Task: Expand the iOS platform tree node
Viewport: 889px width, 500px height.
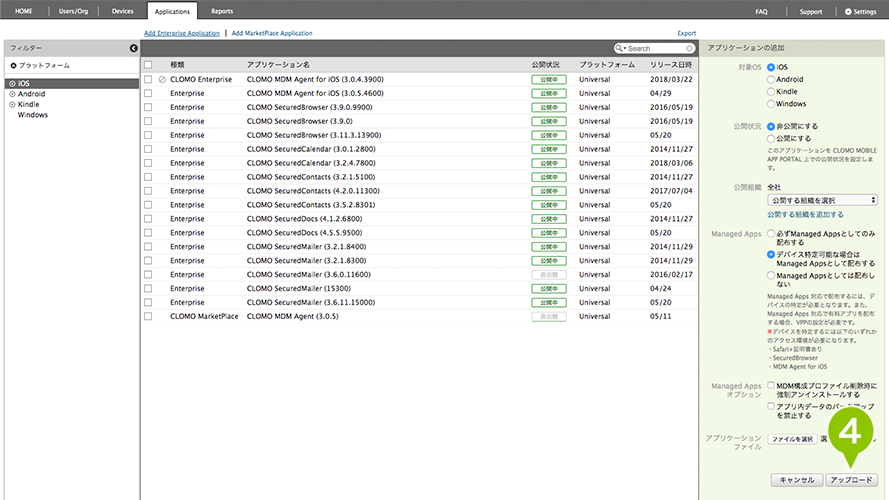Action: (12, 83)
